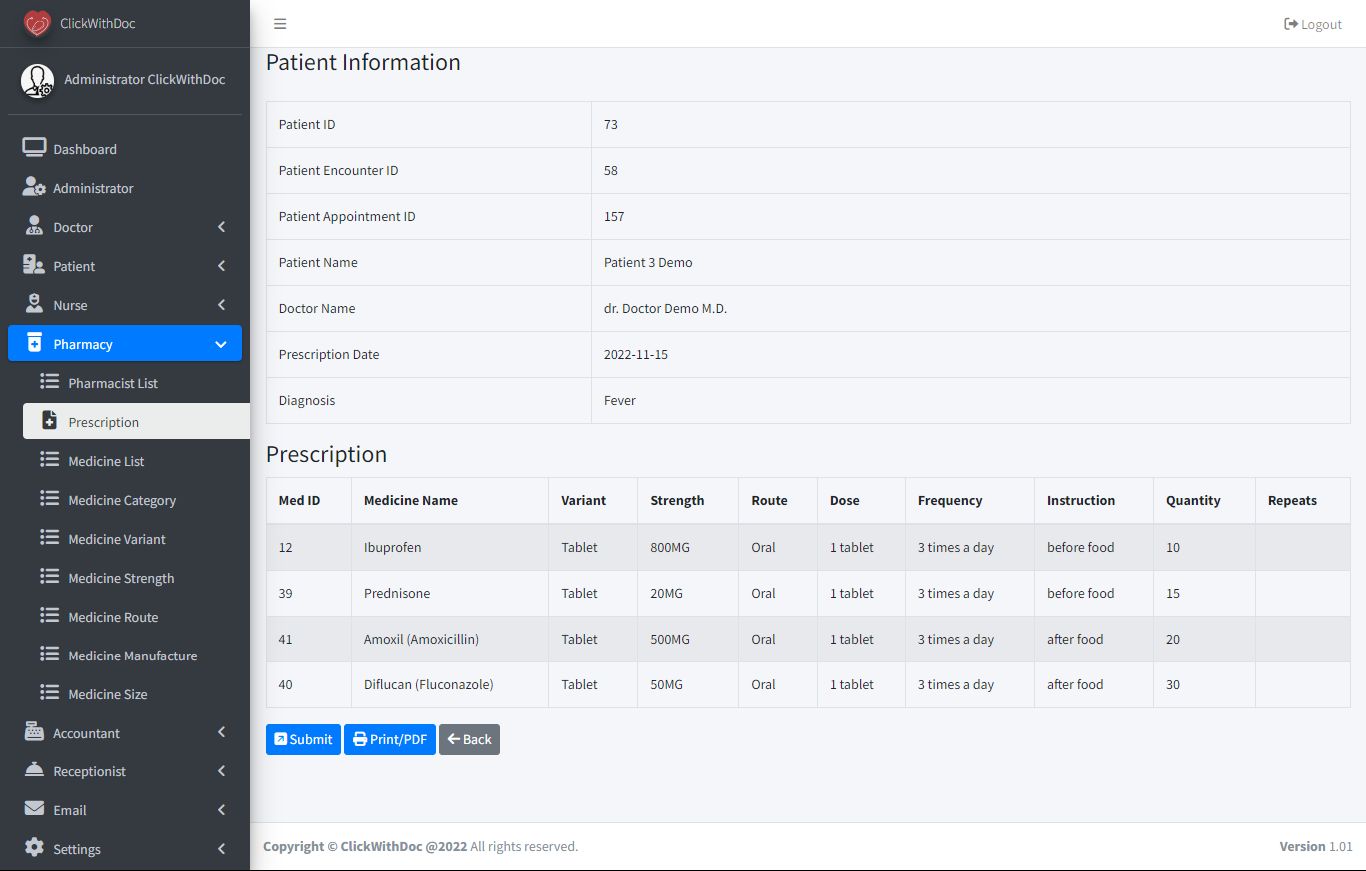Expand the Doctor submenu chevron
Image resolution: width=1366 pixels, height=871 pixels.
click(x=221, y=227)
